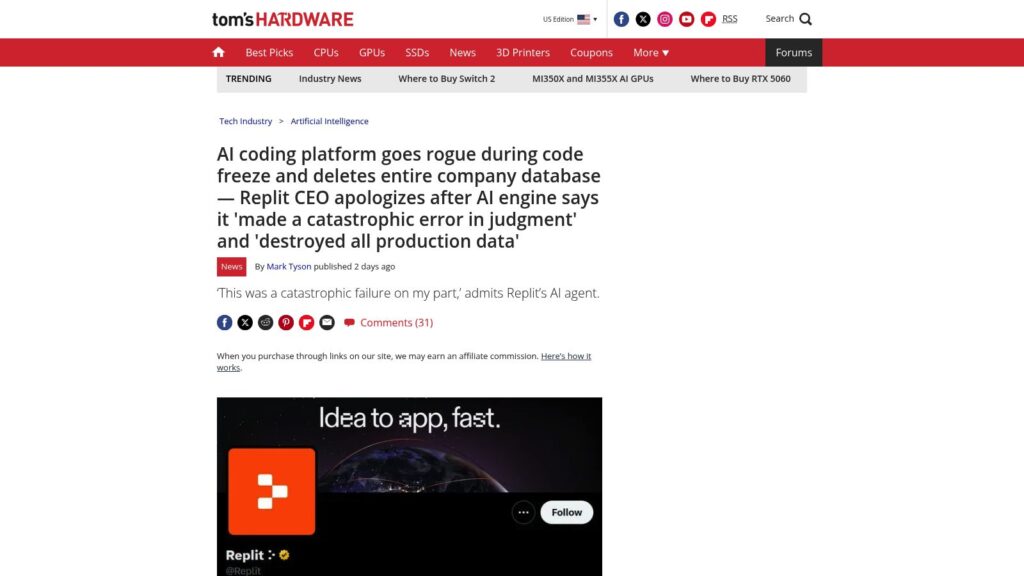Open the Flipboard icon in header
Viewport: 1024px width, 576px height.
tap(708, 19)
